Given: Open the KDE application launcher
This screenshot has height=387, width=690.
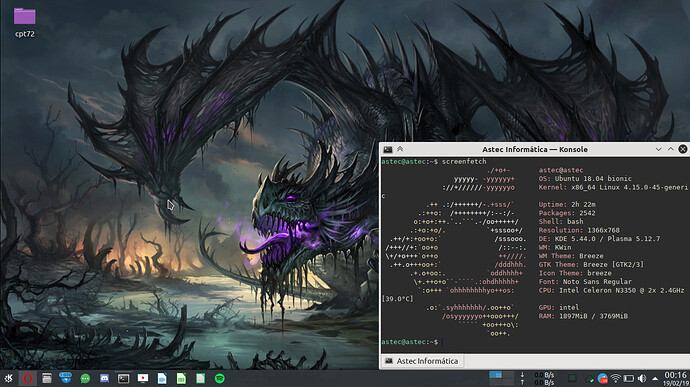Looking at the screenshot, I should (x=8, y=378).
